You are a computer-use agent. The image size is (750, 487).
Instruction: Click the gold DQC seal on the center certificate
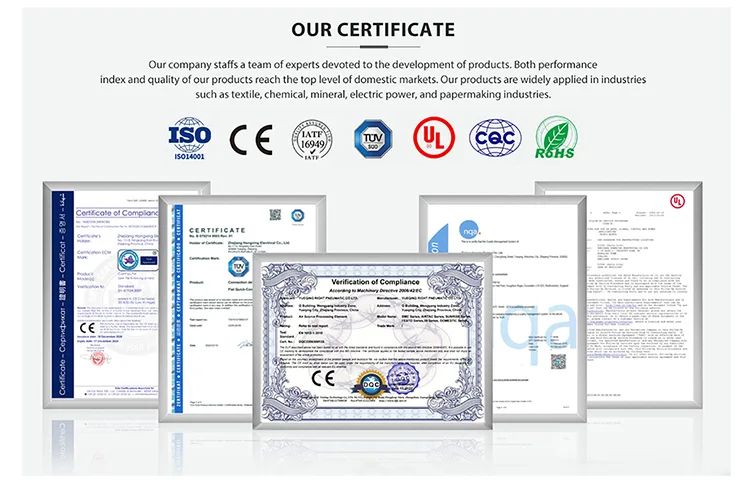point(371,383)
